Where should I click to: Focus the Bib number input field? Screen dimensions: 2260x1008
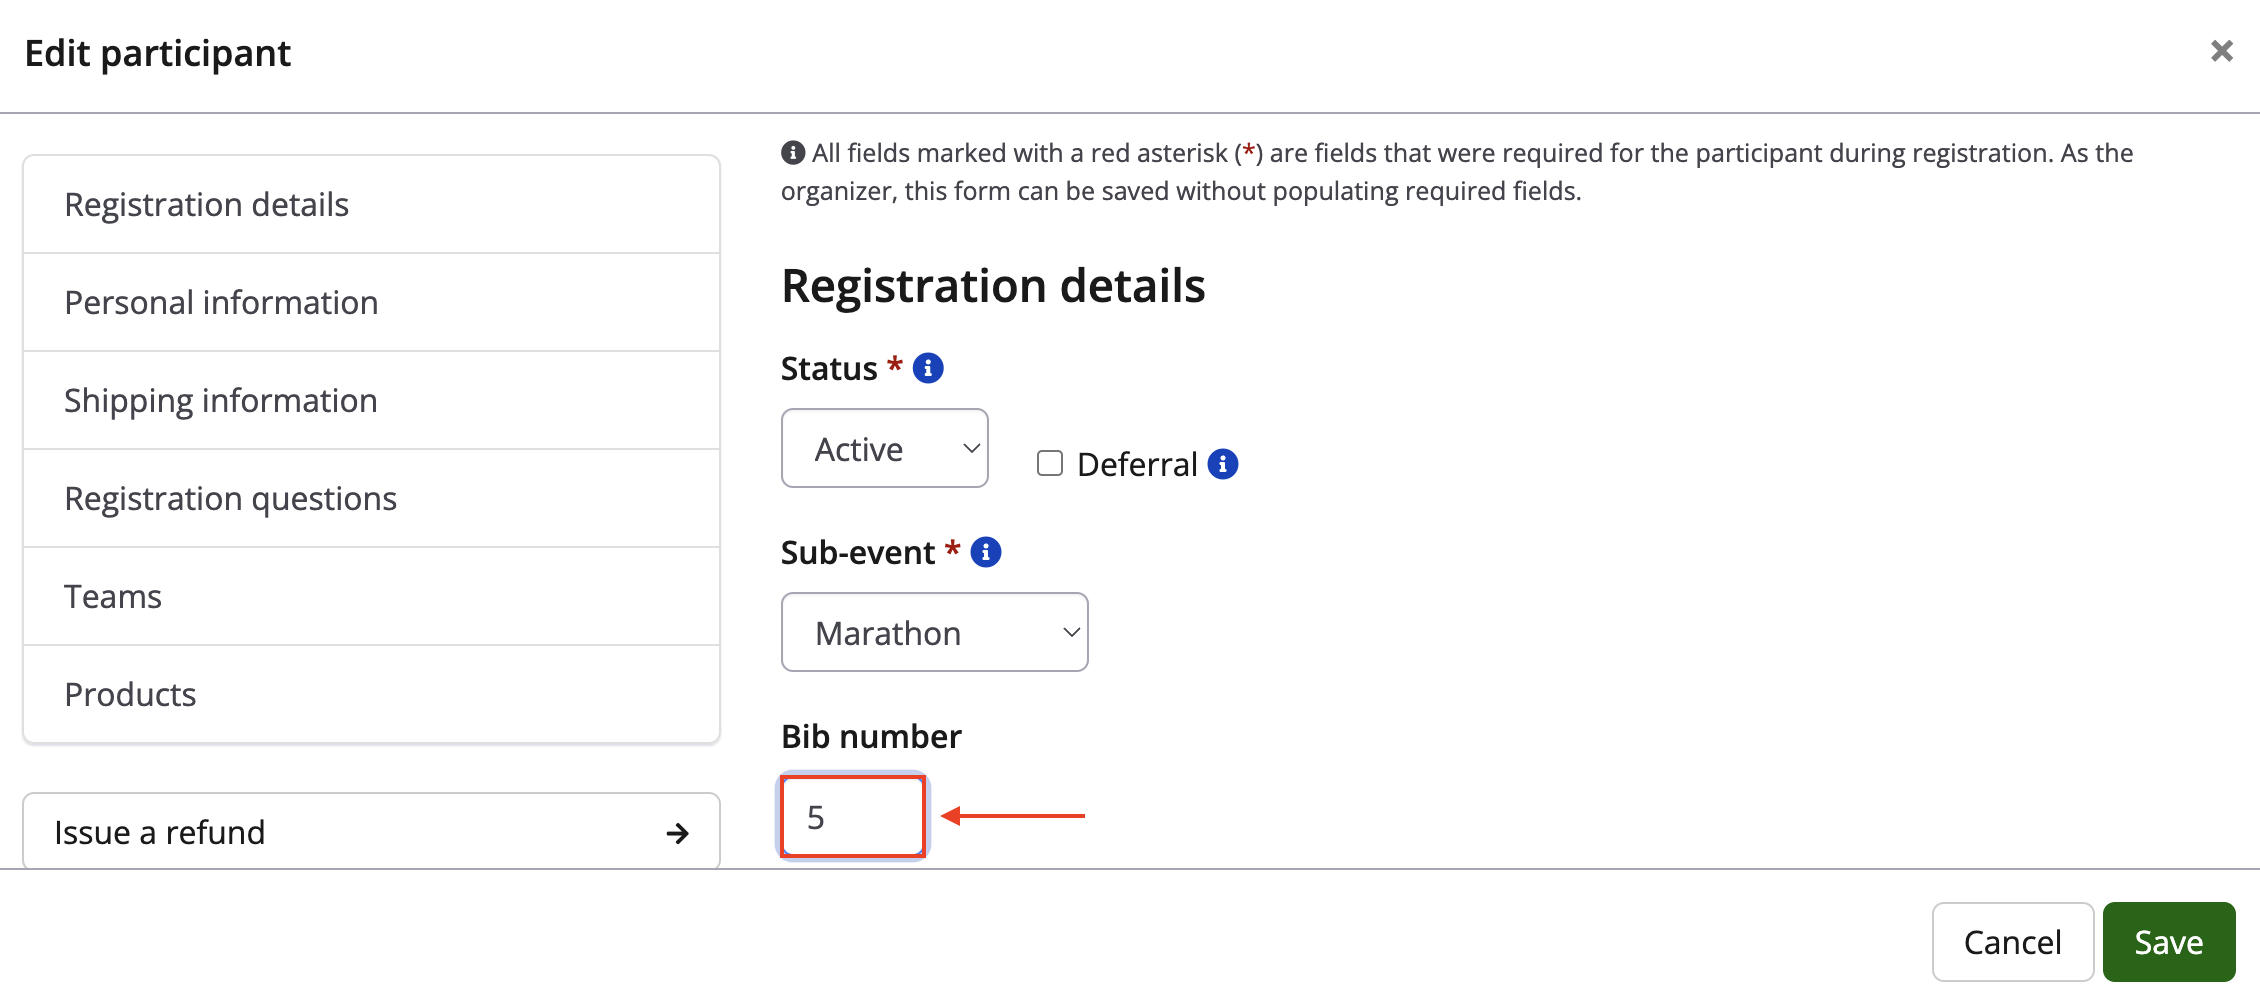pos(853,817)
